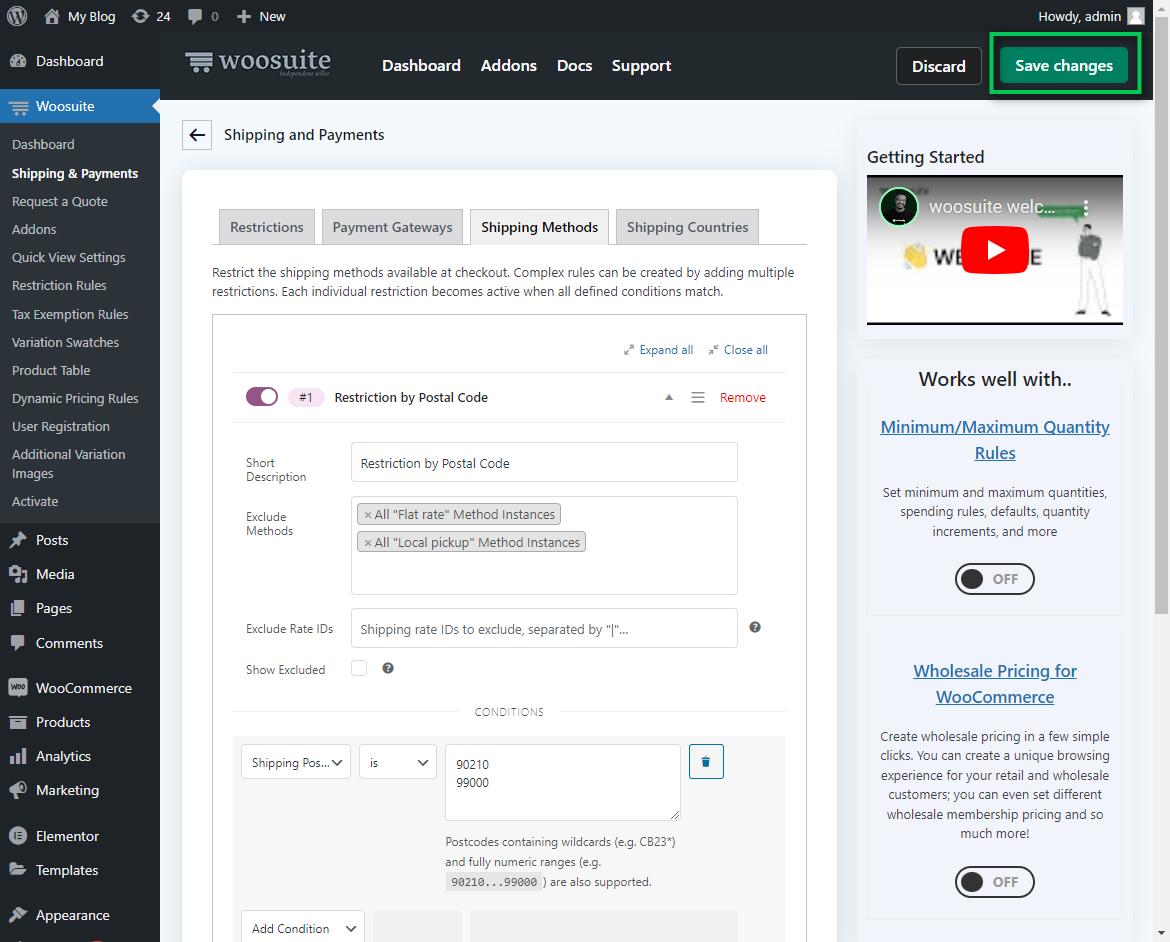Image resolution: width=1170 pixels, height=942 pixels.
Task: Open the Shipping Postcode condition dropdown
Action: click(x=295, y=762)
